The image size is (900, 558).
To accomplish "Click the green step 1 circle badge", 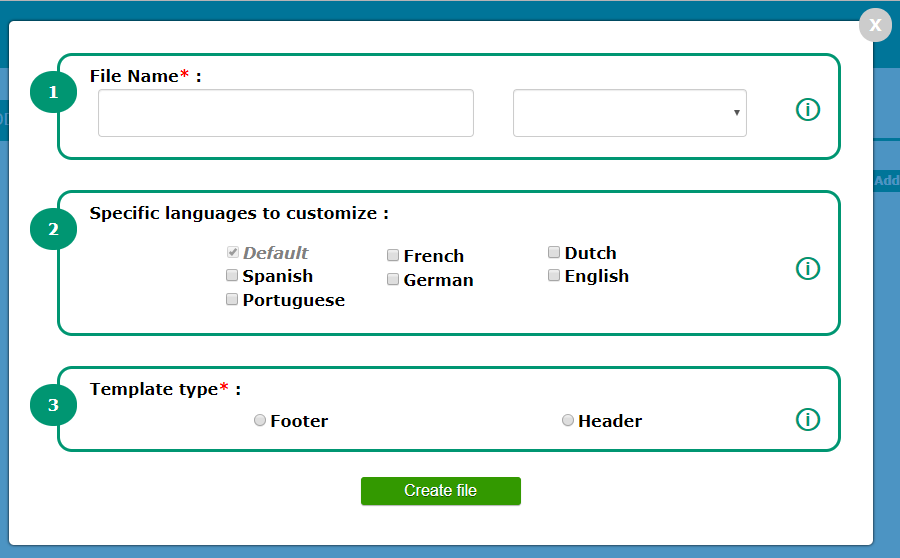I will click(53, 93).
